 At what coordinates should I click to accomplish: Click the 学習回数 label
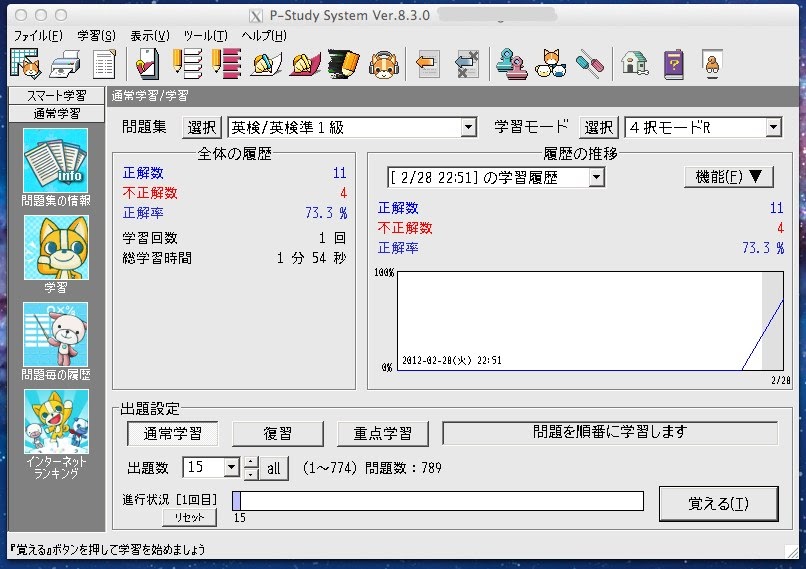(x=150, y=238)
